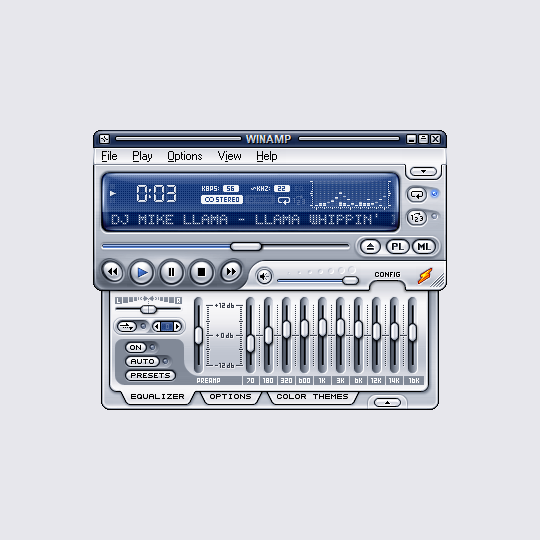Open the Play menu
The image size is (540, 540).
[x=142, y=156]
